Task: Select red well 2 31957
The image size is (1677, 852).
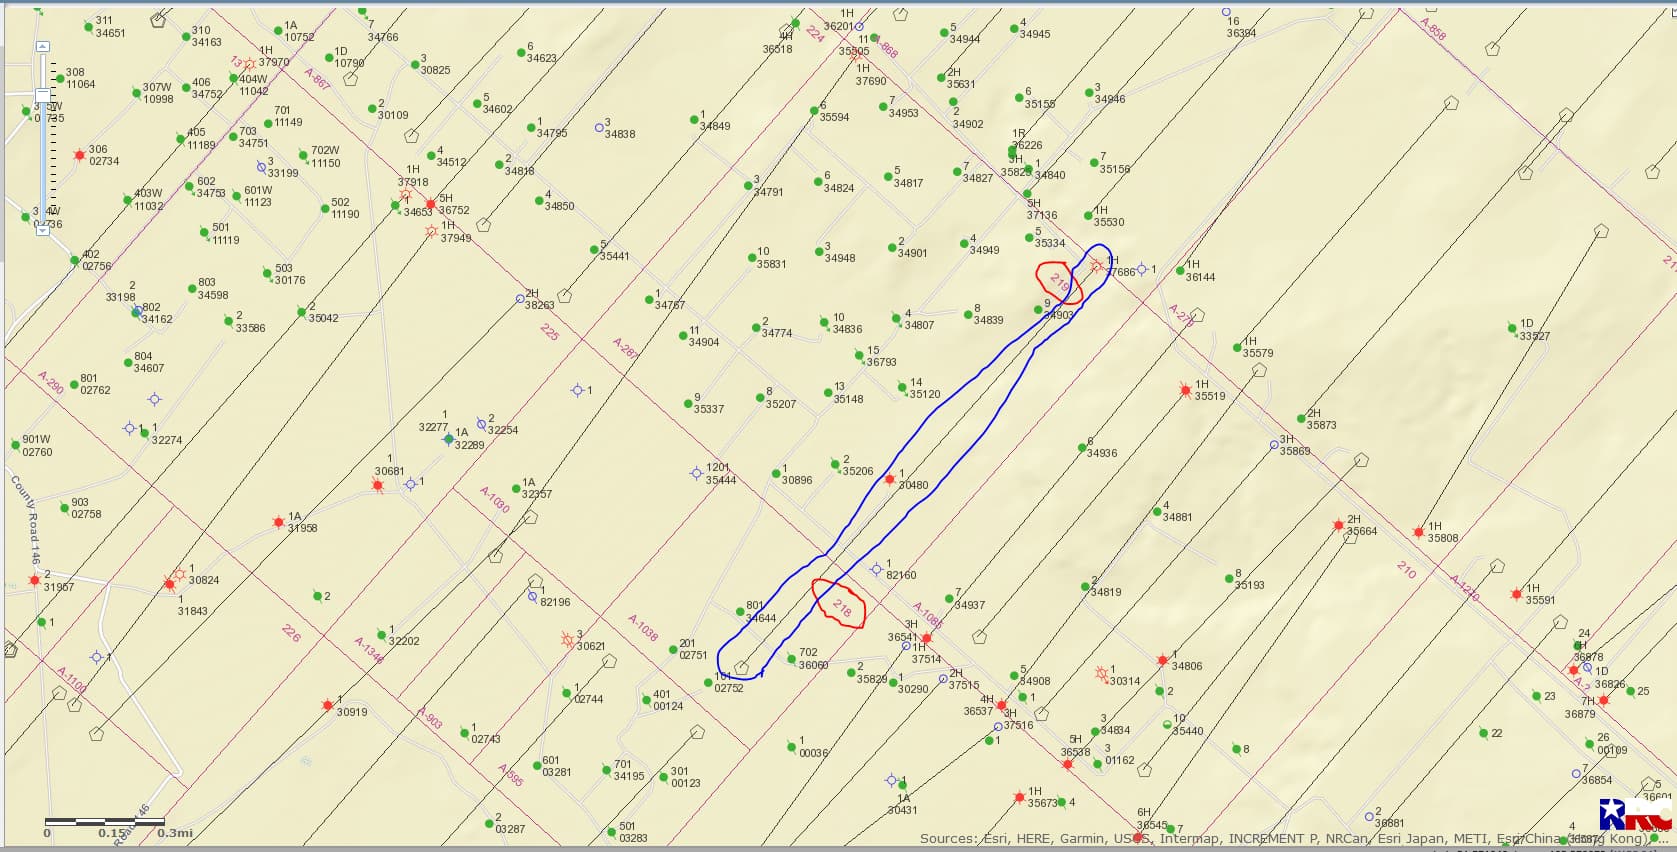Action: coord(35,580)
